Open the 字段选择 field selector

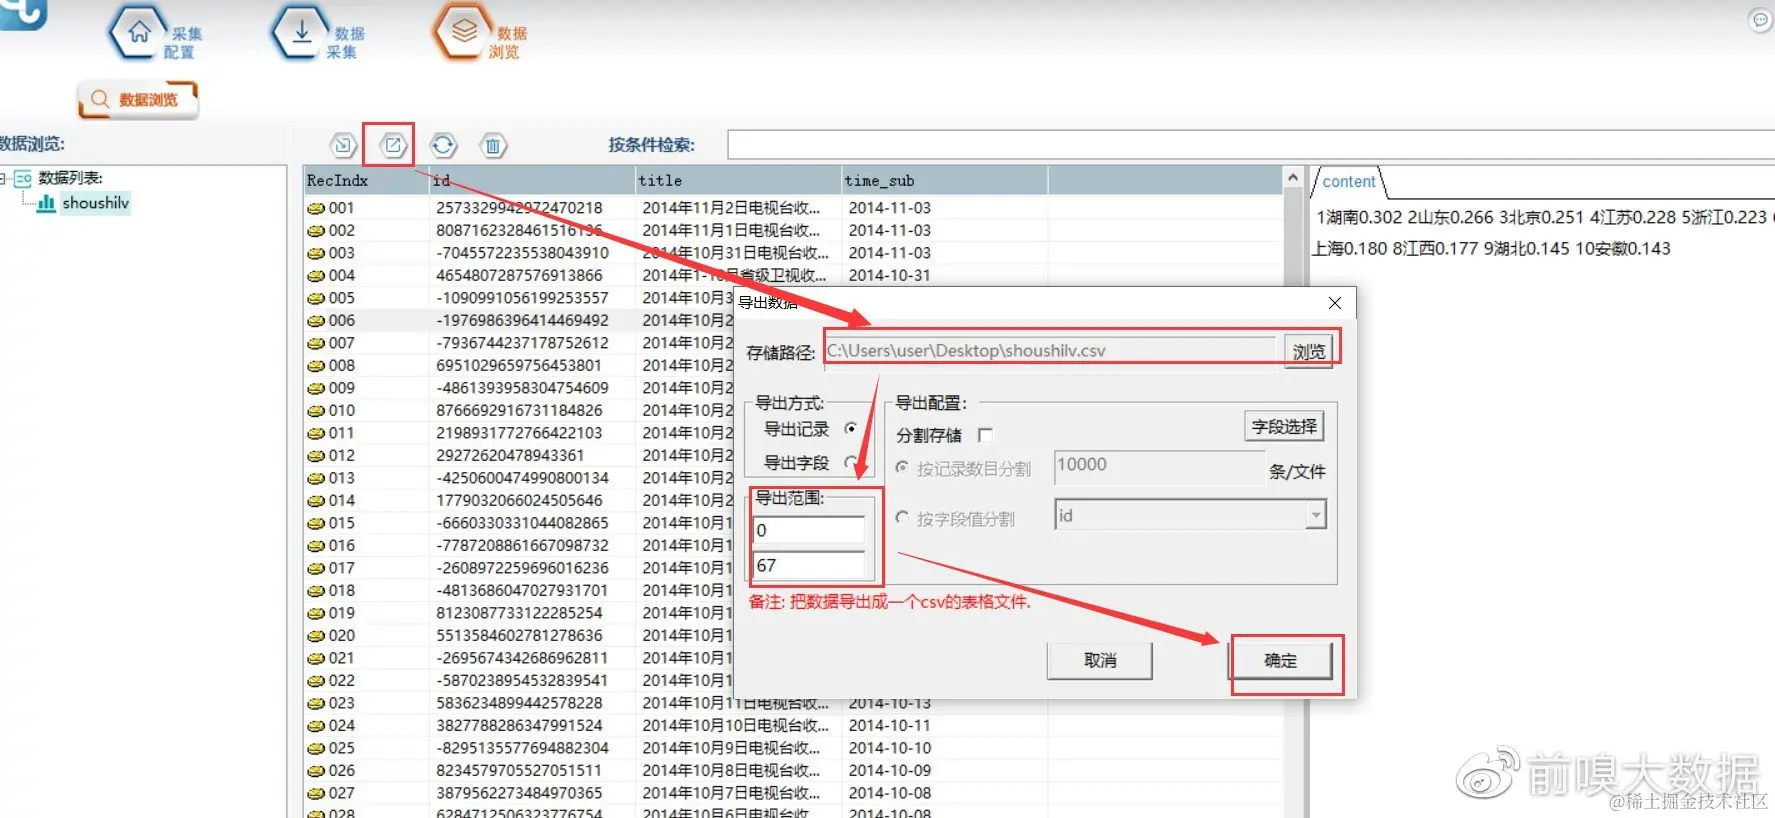point(1284,427)
